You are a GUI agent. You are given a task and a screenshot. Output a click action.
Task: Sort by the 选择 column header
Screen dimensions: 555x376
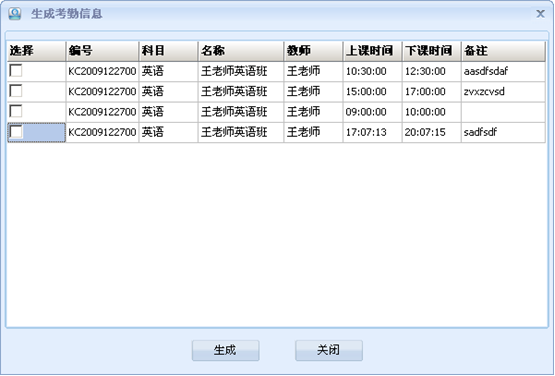(36, 51)
